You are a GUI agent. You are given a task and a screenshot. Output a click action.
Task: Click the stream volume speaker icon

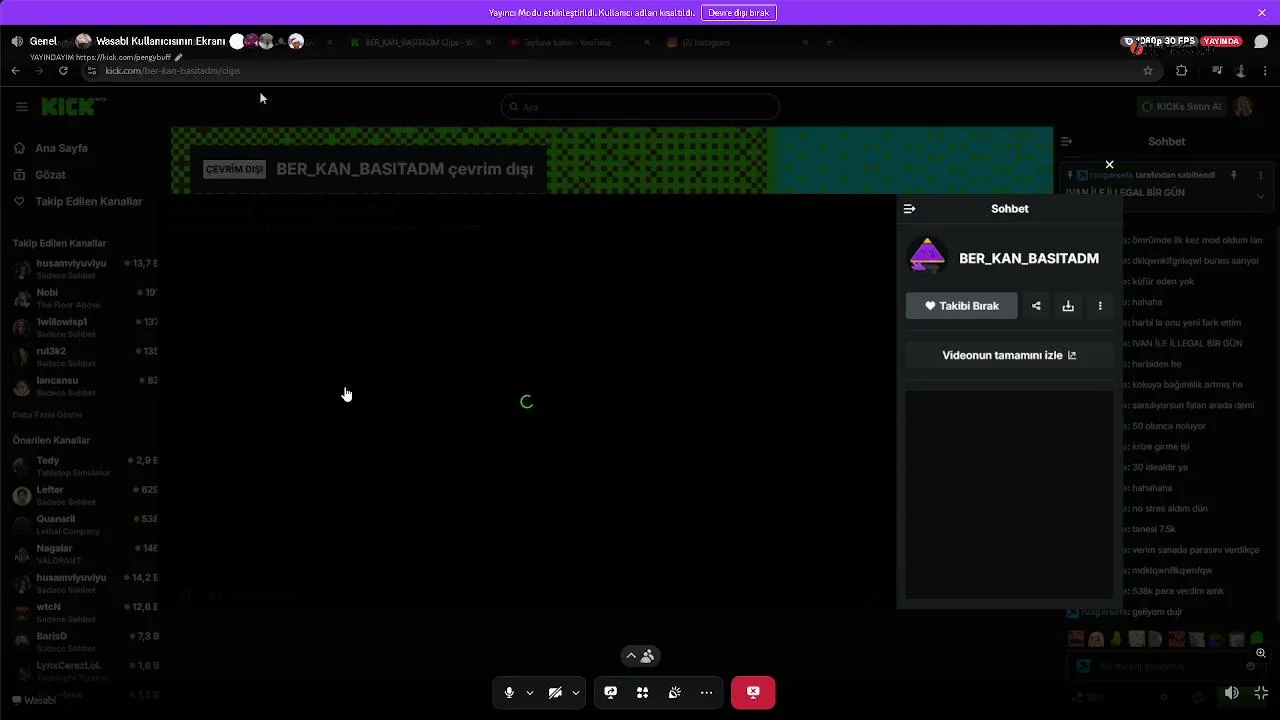click(x=1232, y=693)
